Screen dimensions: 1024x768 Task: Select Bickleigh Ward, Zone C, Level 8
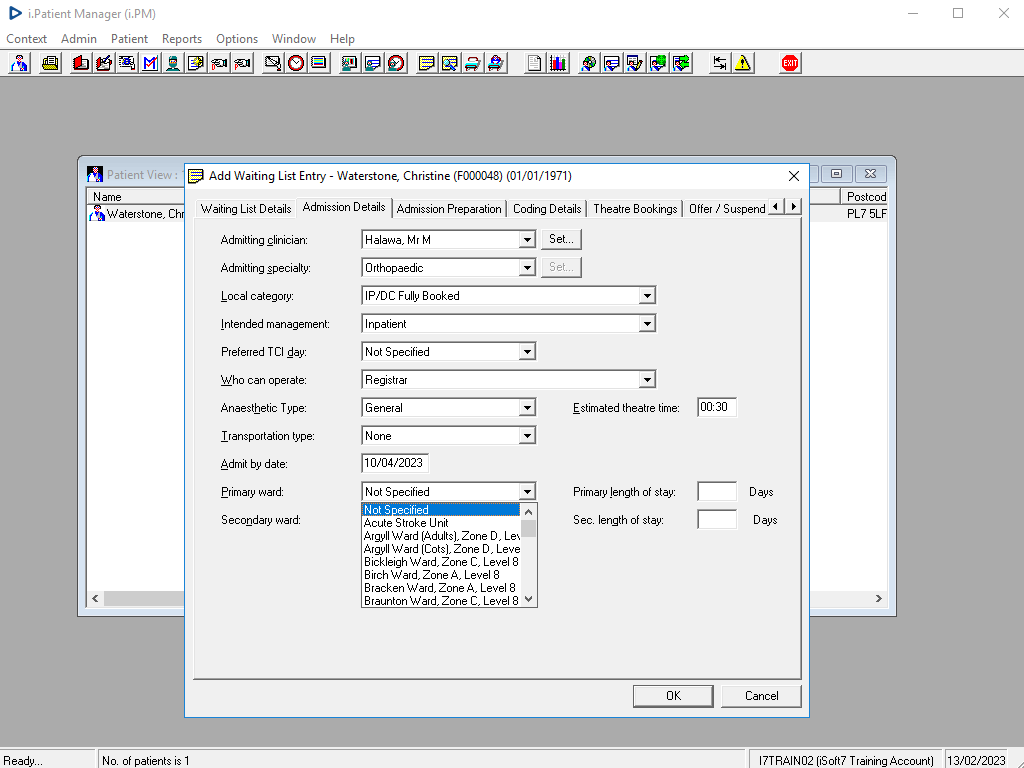click(x=441, y=562)
